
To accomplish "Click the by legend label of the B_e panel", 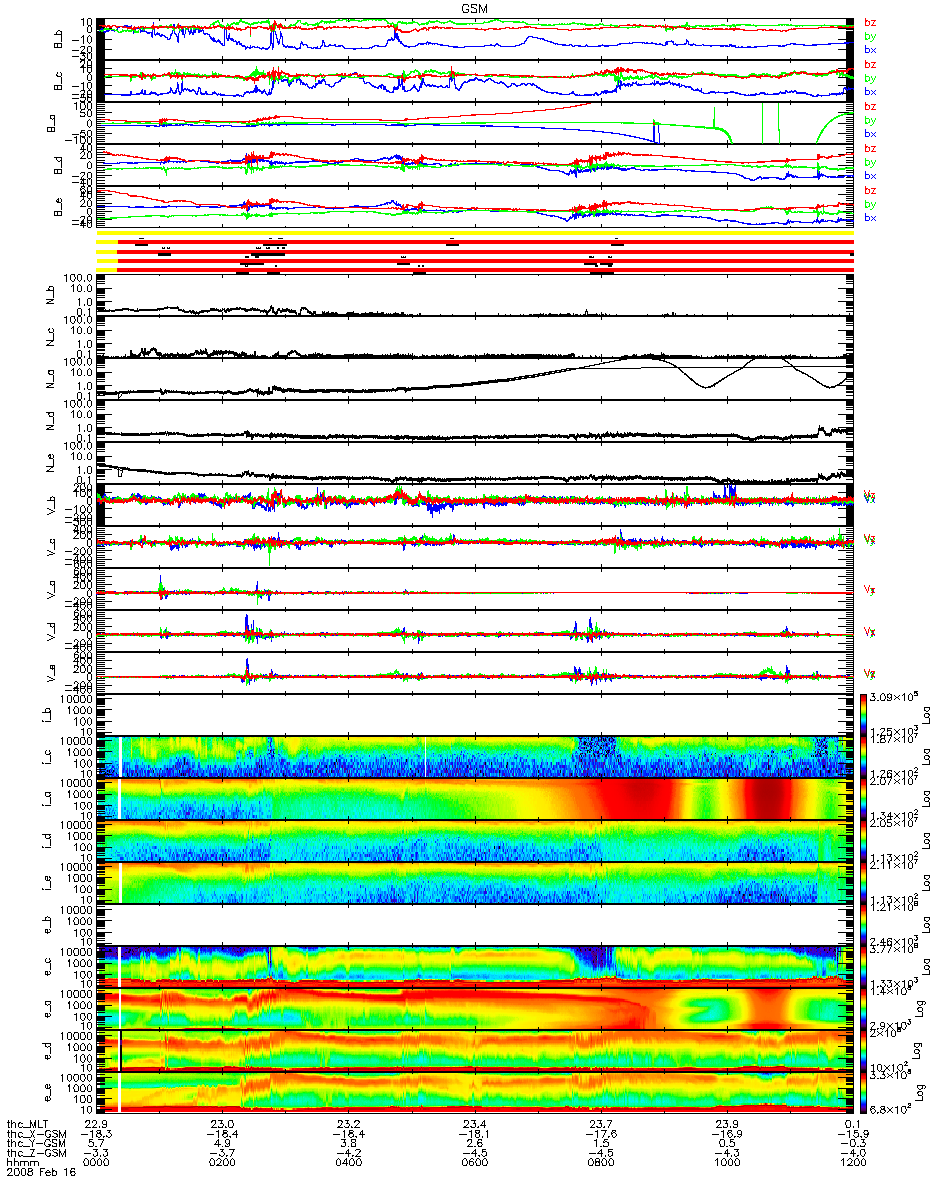I will coord(870,204).
